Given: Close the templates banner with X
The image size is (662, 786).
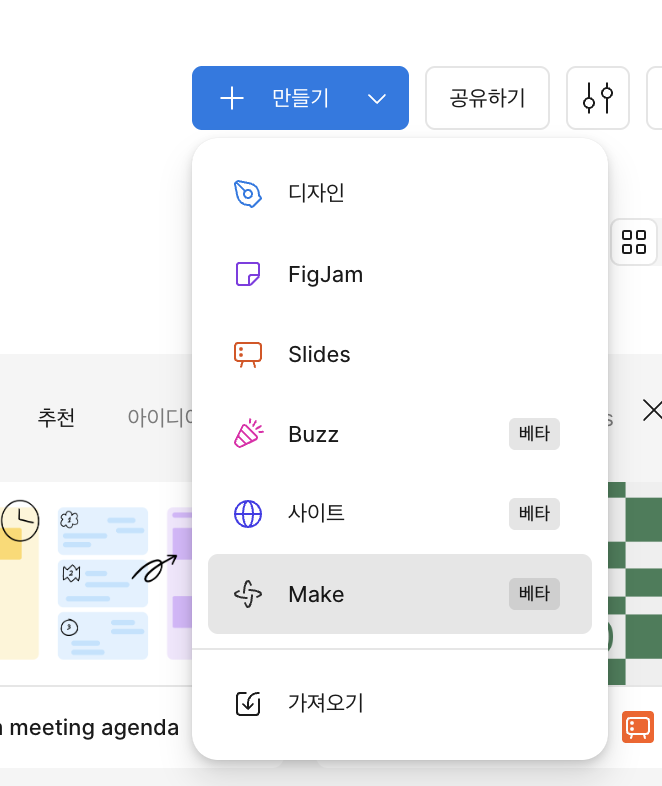Looking at the screenshot, I should pyautogui.click(x=652, y=411).
